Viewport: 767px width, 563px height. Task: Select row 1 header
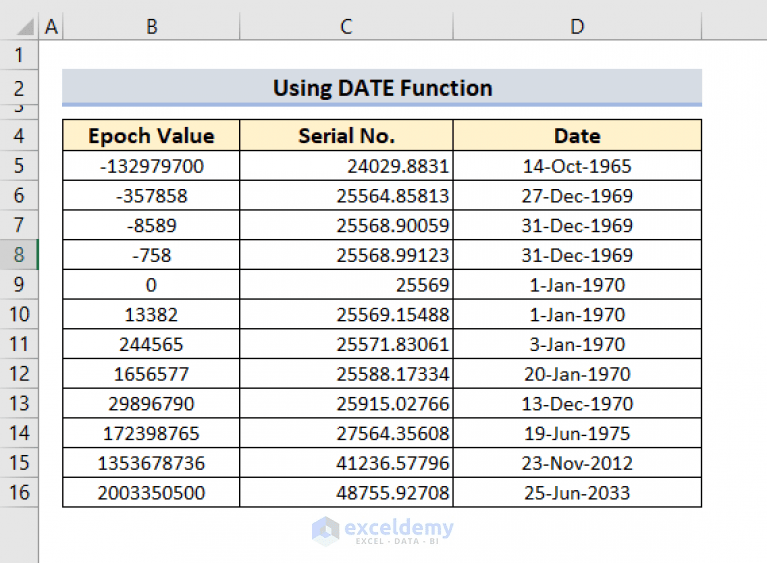(19, 55)
